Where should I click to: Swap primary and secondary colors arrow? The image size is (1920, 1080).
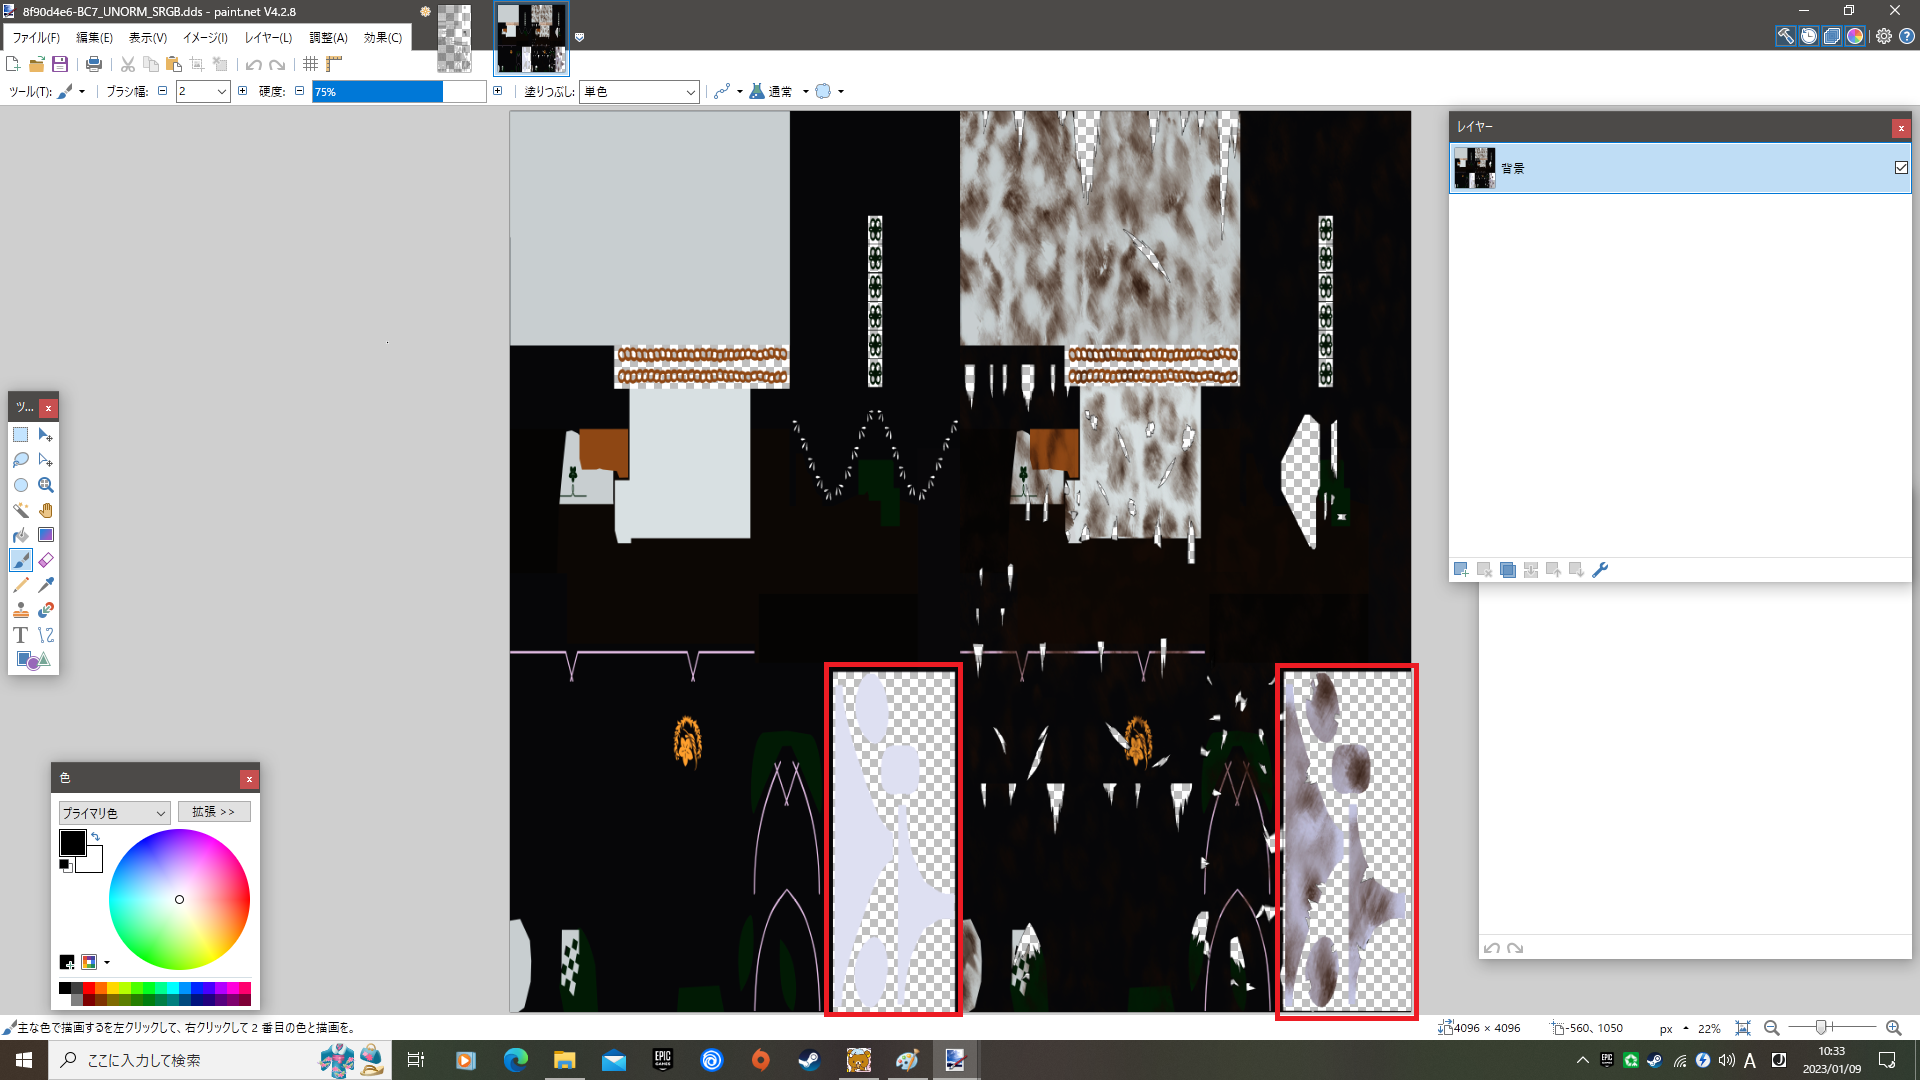point(95,836)
